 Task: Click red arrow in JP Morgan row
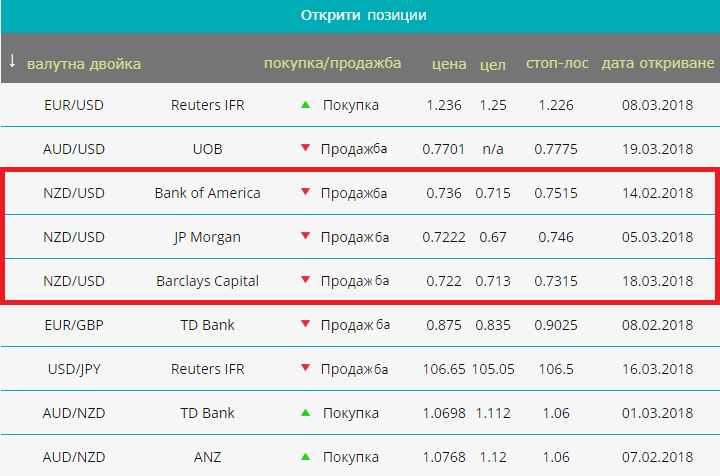pyautogui.click(x=305, y=236)
